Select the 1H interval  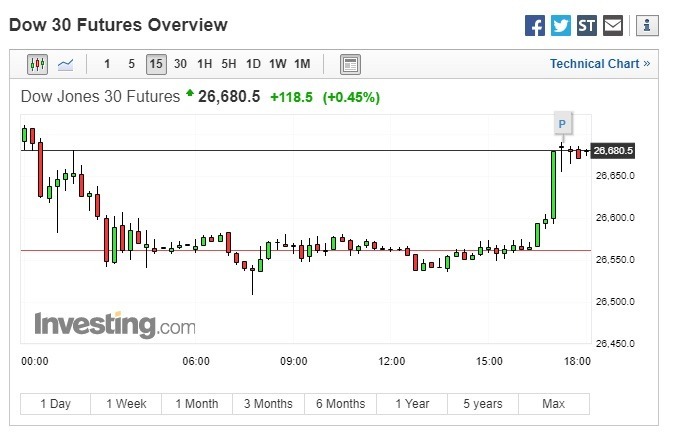[204, 64]
